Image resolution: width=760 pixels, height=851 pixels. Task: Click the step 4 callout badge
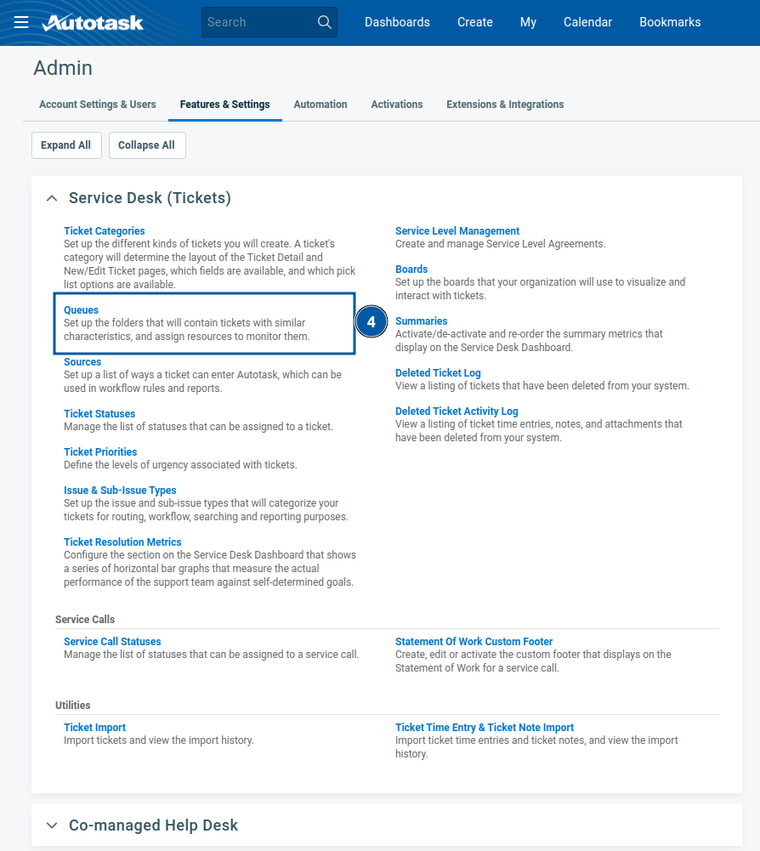(x=371, y=323)
